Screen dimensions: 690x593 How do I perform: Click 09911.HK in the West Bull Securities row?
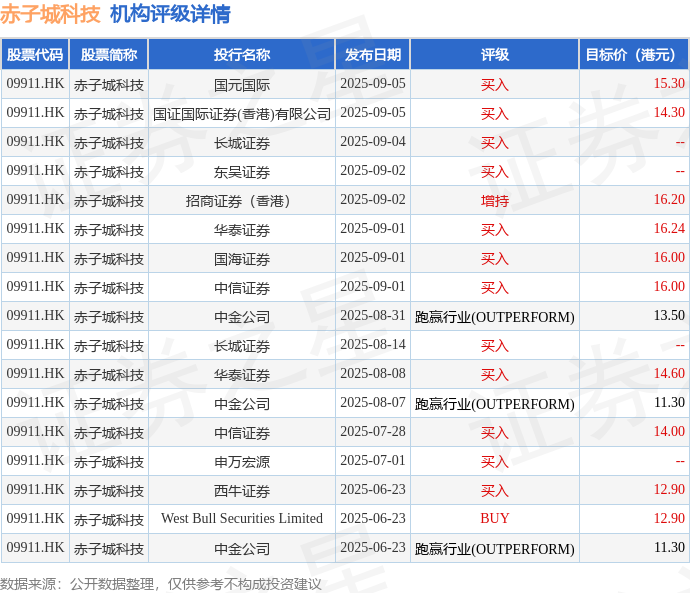coord(35,518)
